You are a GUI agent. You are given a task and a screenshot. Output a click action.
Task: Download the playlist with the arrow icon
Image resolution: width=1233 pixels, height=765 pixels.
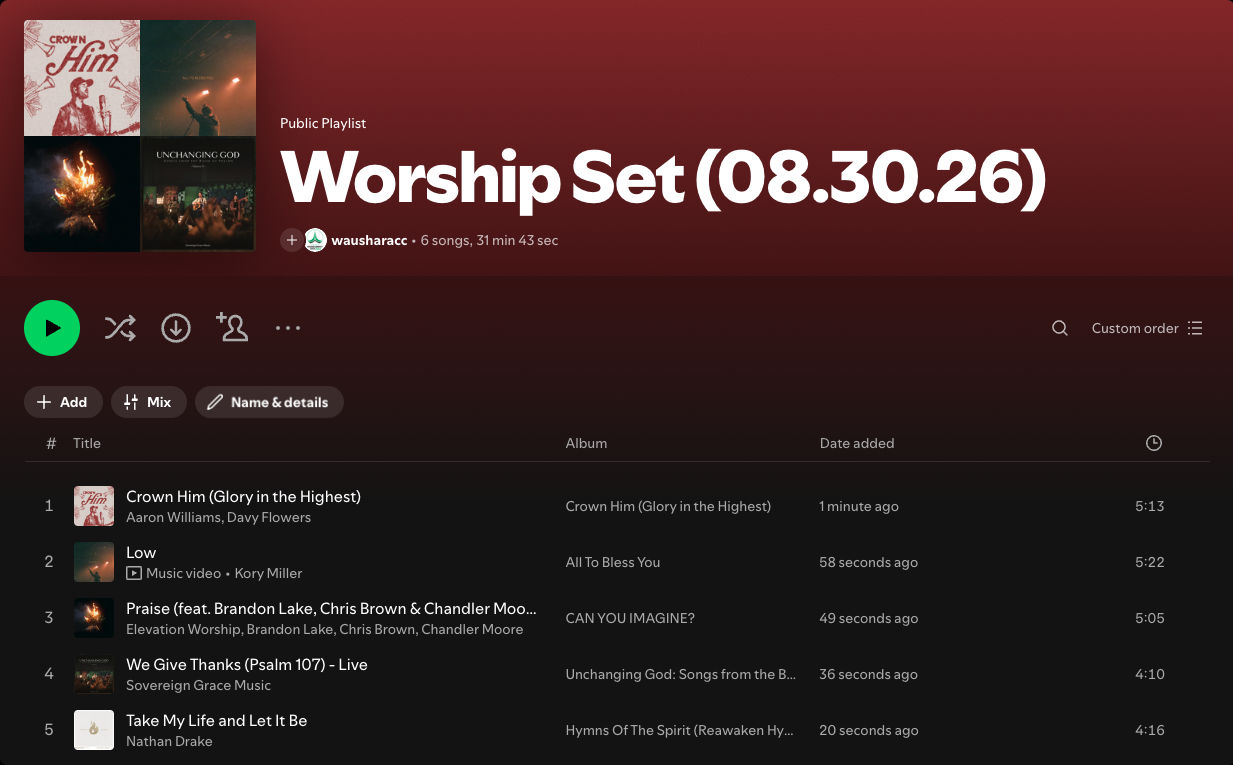(x=176, y=328)
